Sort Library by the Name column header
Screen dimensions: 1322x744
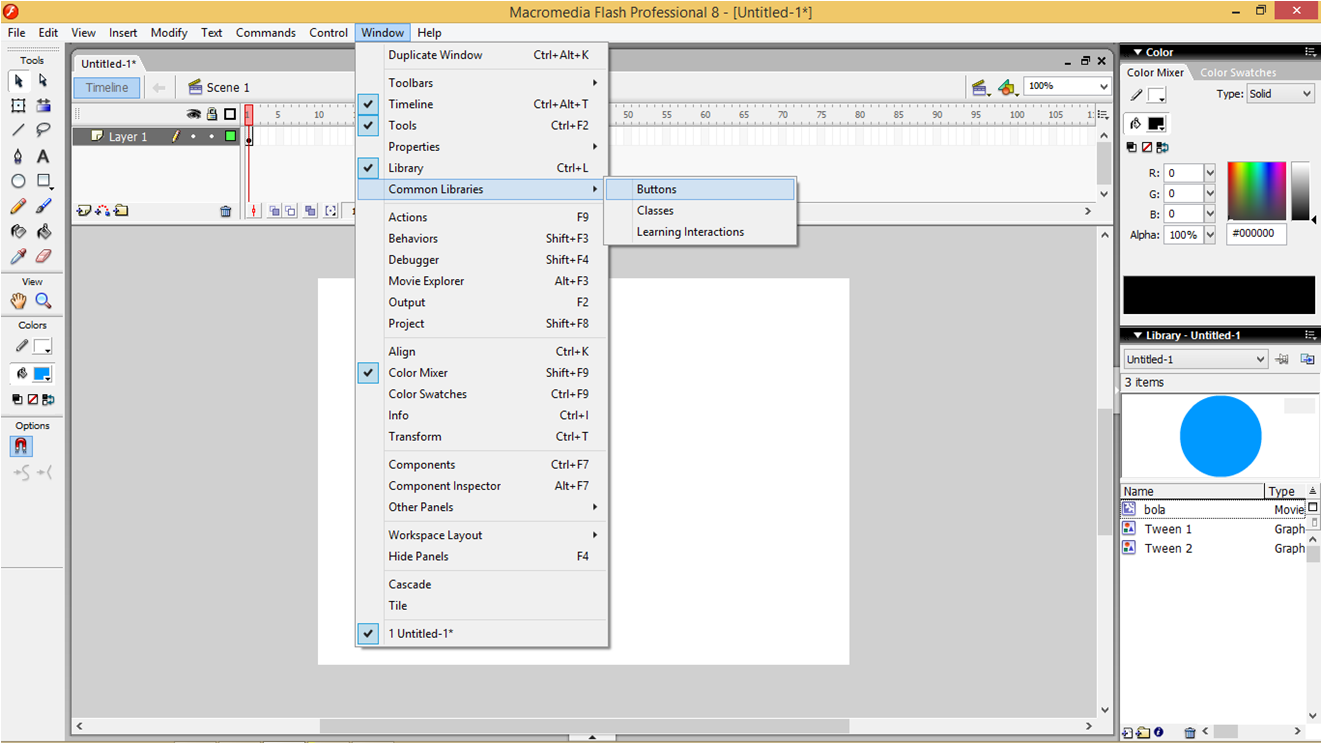(x=1192, y=491)
